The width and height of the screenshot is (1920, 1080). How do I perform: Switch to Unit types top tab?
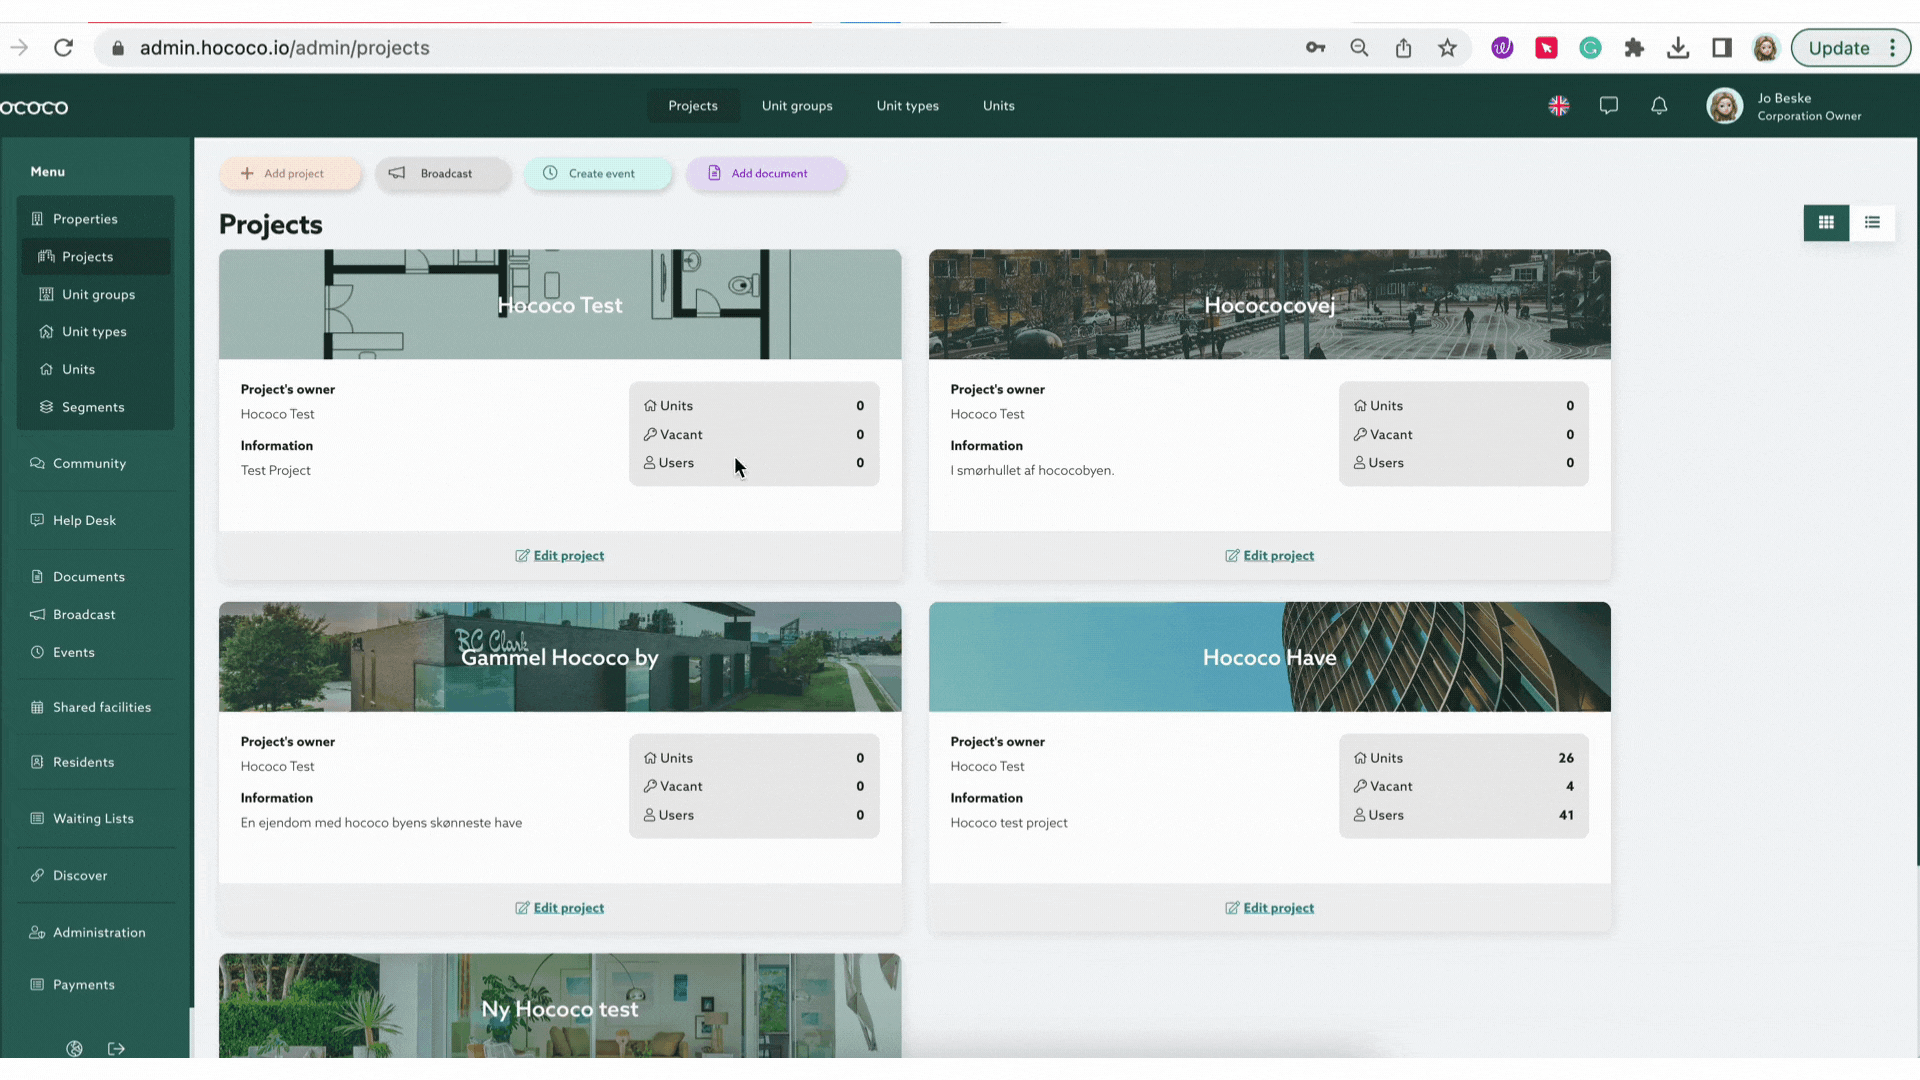pos(907,106)
